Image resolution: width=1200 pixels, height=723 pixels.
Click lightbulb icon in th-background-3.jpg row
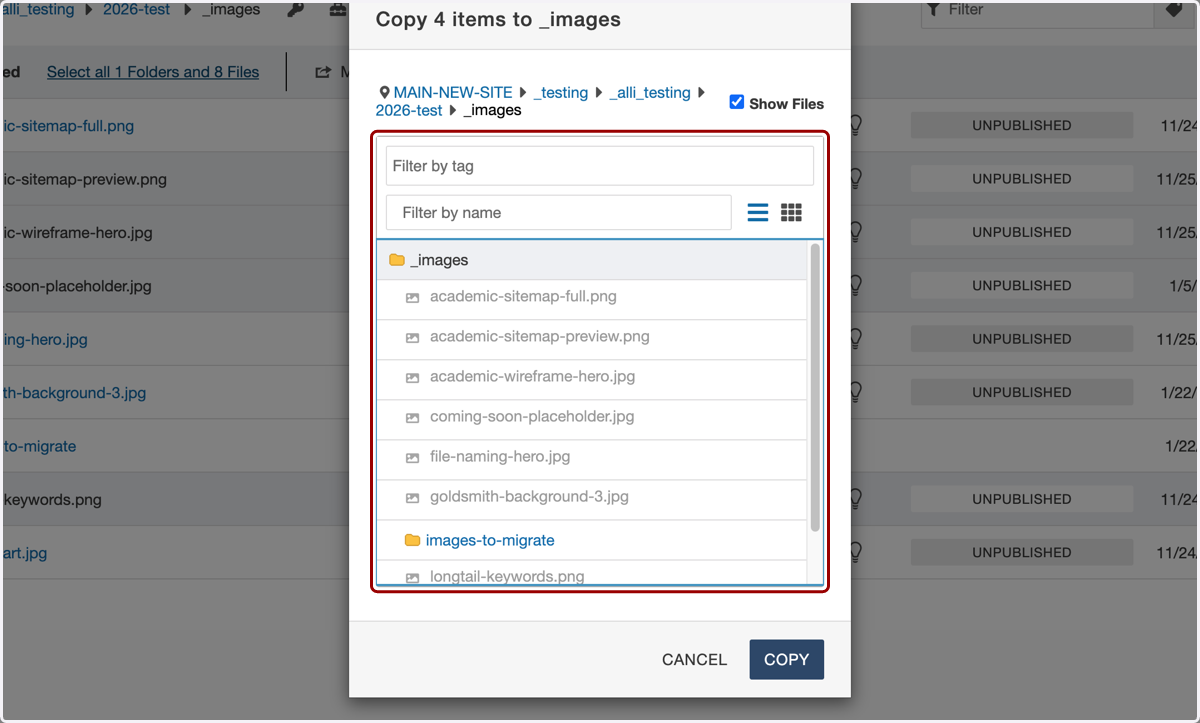tap(856, 392)
